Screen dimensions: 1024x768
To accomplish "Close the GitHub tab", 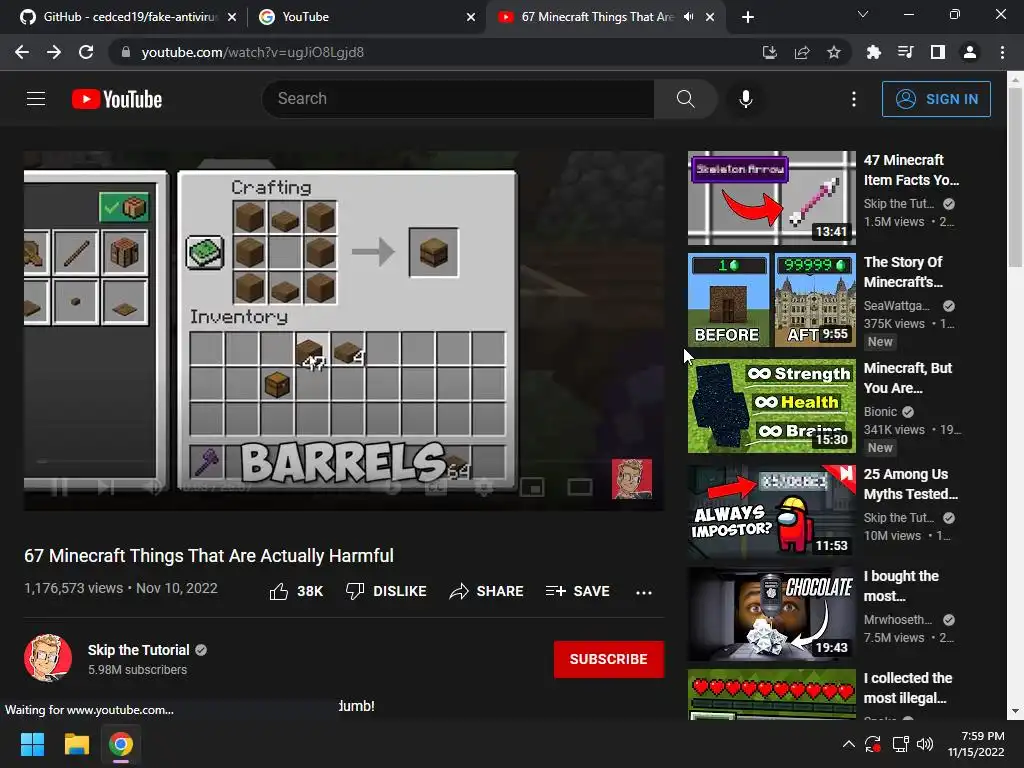I will point(232,17).
